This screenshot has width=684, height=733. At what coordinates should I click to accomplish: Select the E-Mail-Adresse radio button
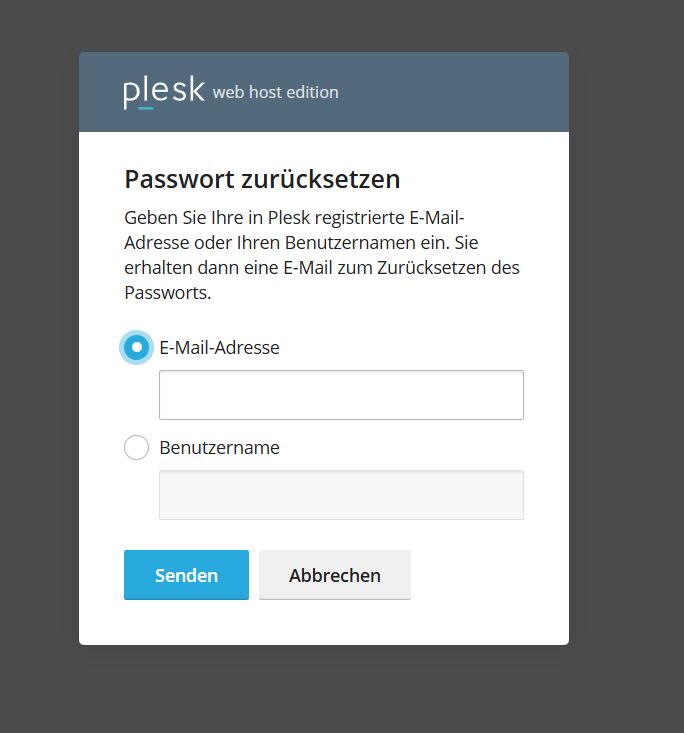[x=137, y=347]
